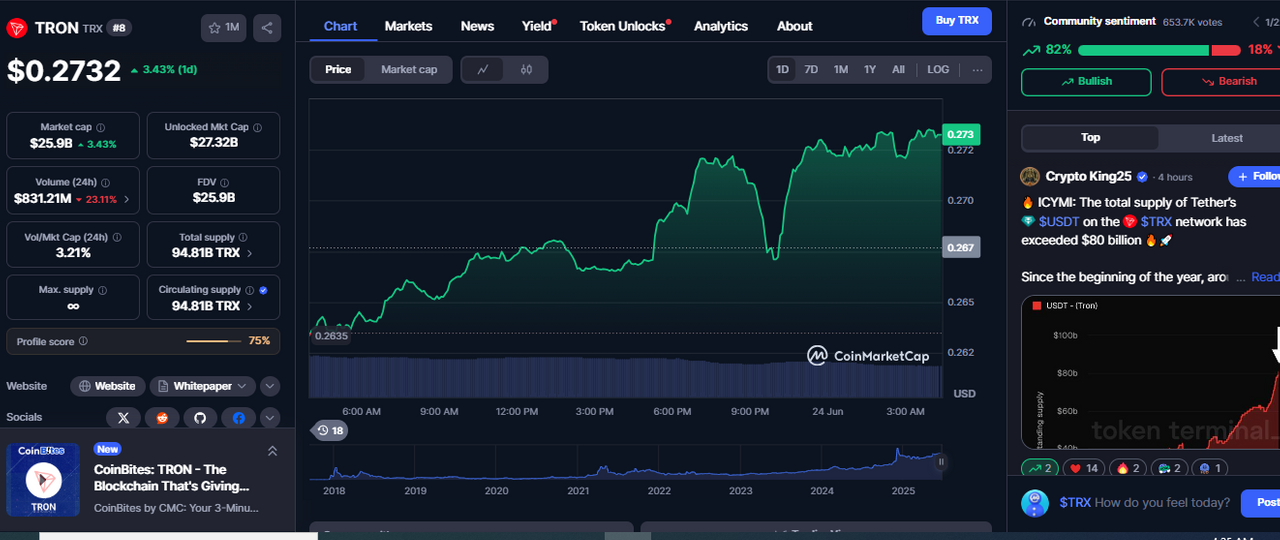Open TRON Reddit social link
Screen dimensions: 1280x540
(162, 417)
